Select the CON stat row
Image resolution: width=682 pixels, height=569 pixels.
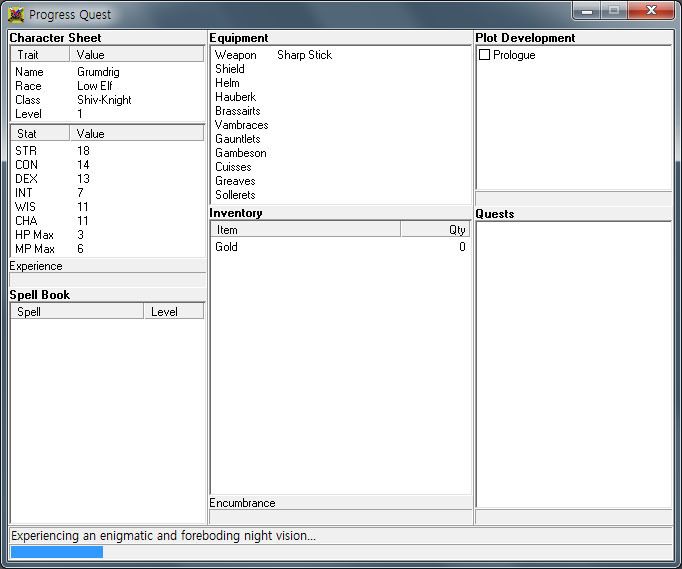[107, 164]
